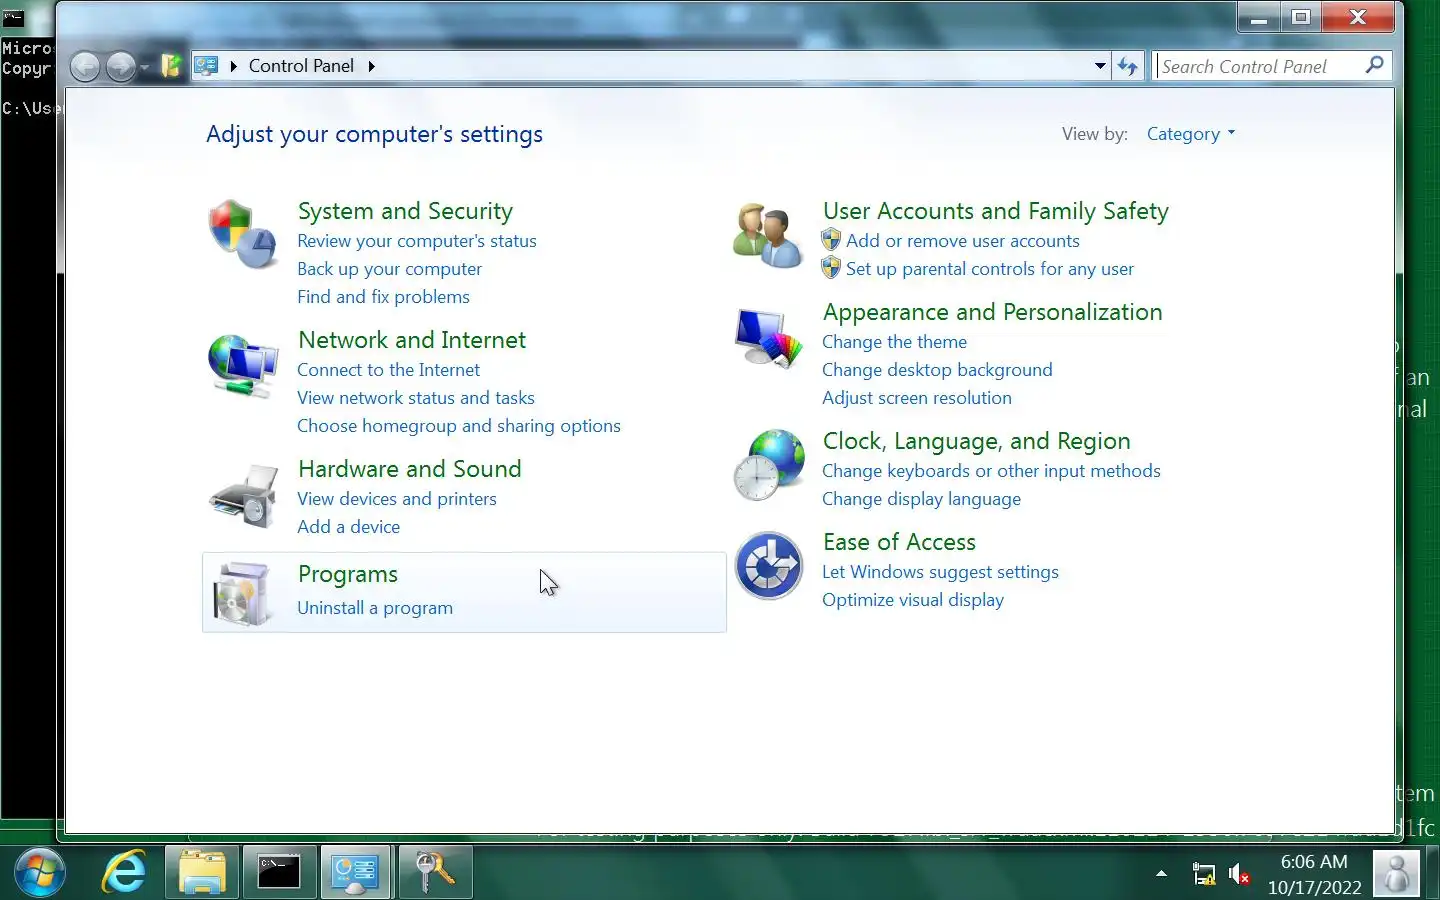Launch Internet Explorer from taskbar

(x=125, y=873)
